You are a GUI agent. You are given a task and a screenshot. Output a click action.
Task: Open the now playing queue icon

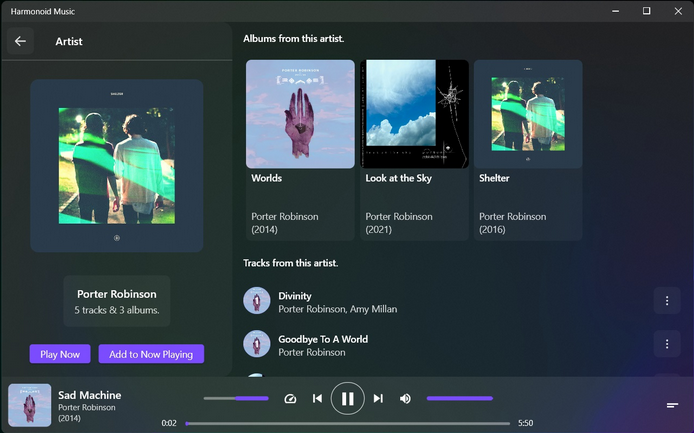coord(672,405)
